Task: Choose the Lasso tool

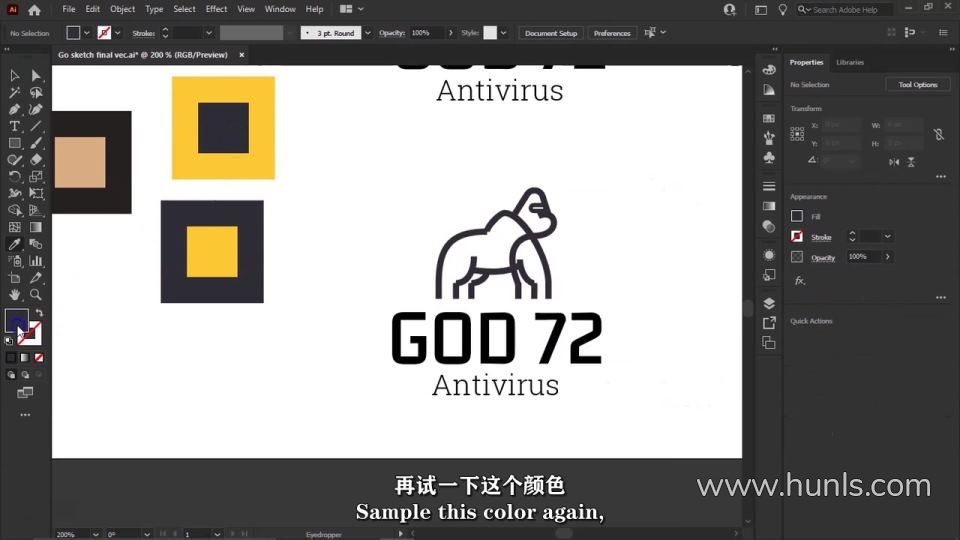Action: (x=36, y=92)
